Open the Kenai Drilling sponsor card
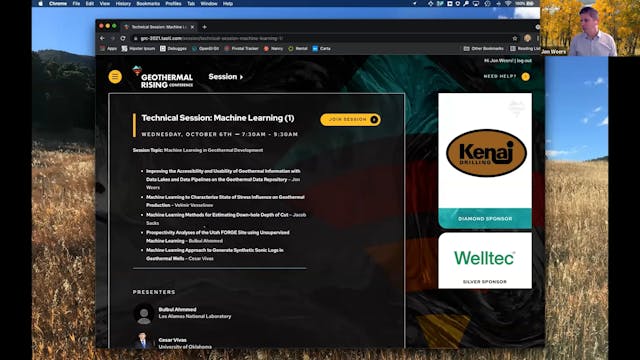This screenshot has width=640, height=360. pos(485,161)
